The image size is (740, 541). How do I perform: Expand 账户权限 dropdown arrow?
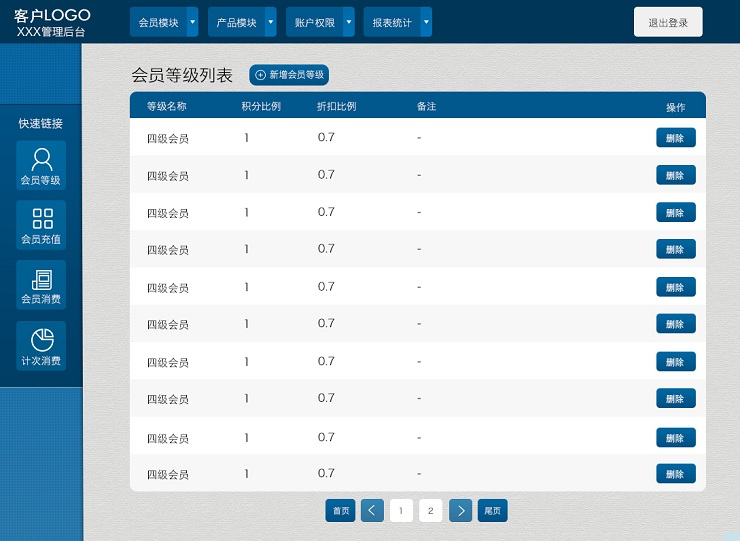pos(348,22)
